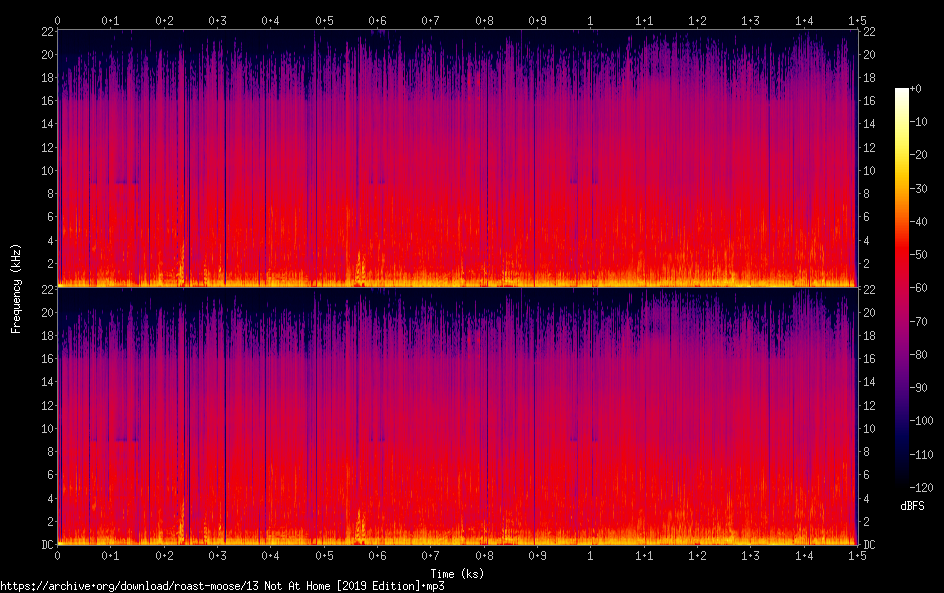Image resolution: width=944 pixels, height=593 pixels.
Task: Click the 1.2 tick on the top time axis
Action: click(x=697, y=20)
